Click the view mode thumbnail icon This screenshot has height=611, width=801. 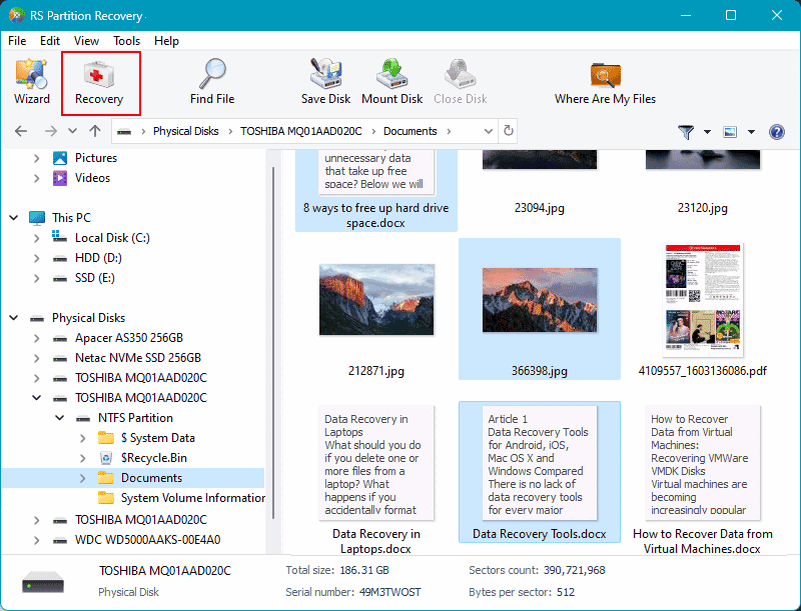(730, 132)
